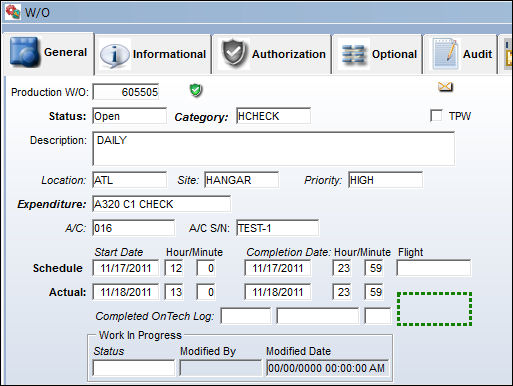This screenshot has width=513, height=386.
Task: Click the Category field HCHECK
Action: click(273, 116)
